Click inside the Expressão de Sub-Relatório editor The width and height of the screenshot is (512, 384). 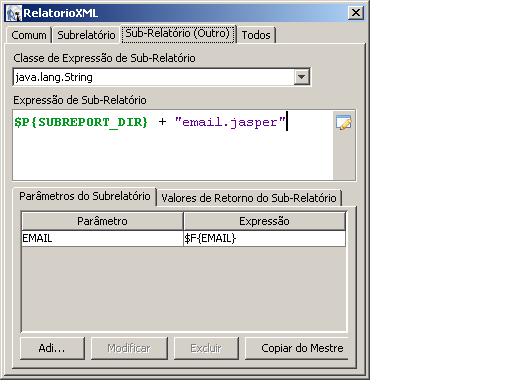click(173, 145)
